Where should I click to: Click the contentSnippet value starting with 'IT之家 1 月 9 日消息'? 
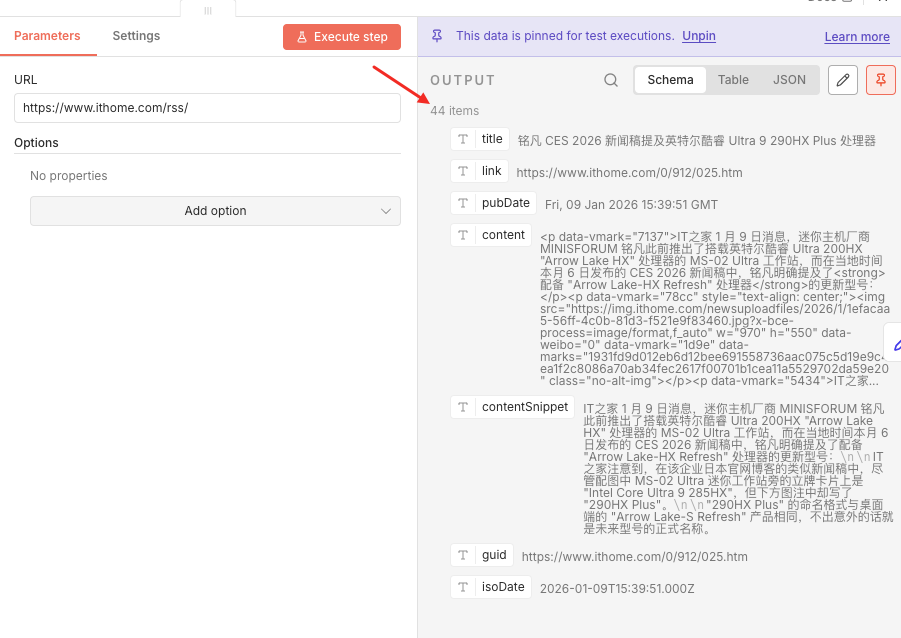pos(738,468)
